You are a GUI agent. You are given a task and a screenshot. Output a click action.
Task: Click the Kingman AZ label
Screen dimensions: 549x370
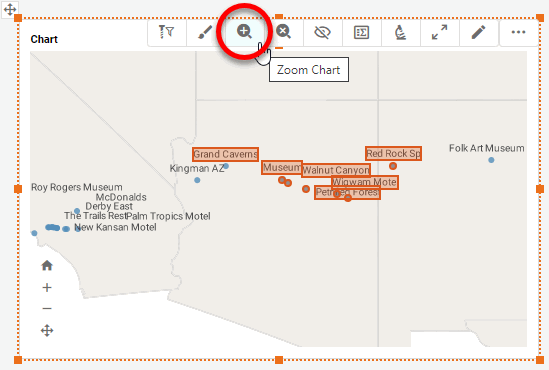click(197, 168)
